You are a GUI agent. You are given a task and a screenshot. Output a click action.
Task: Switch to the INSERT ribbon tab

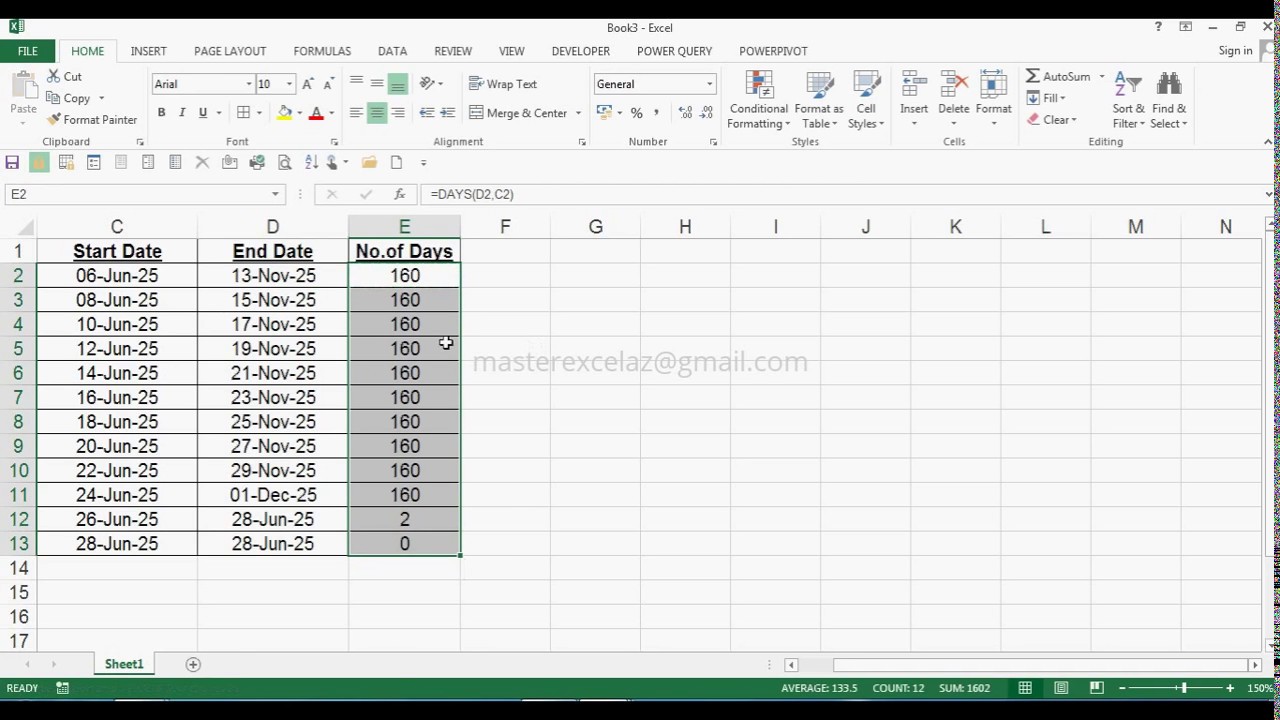[x=149, y=51]
